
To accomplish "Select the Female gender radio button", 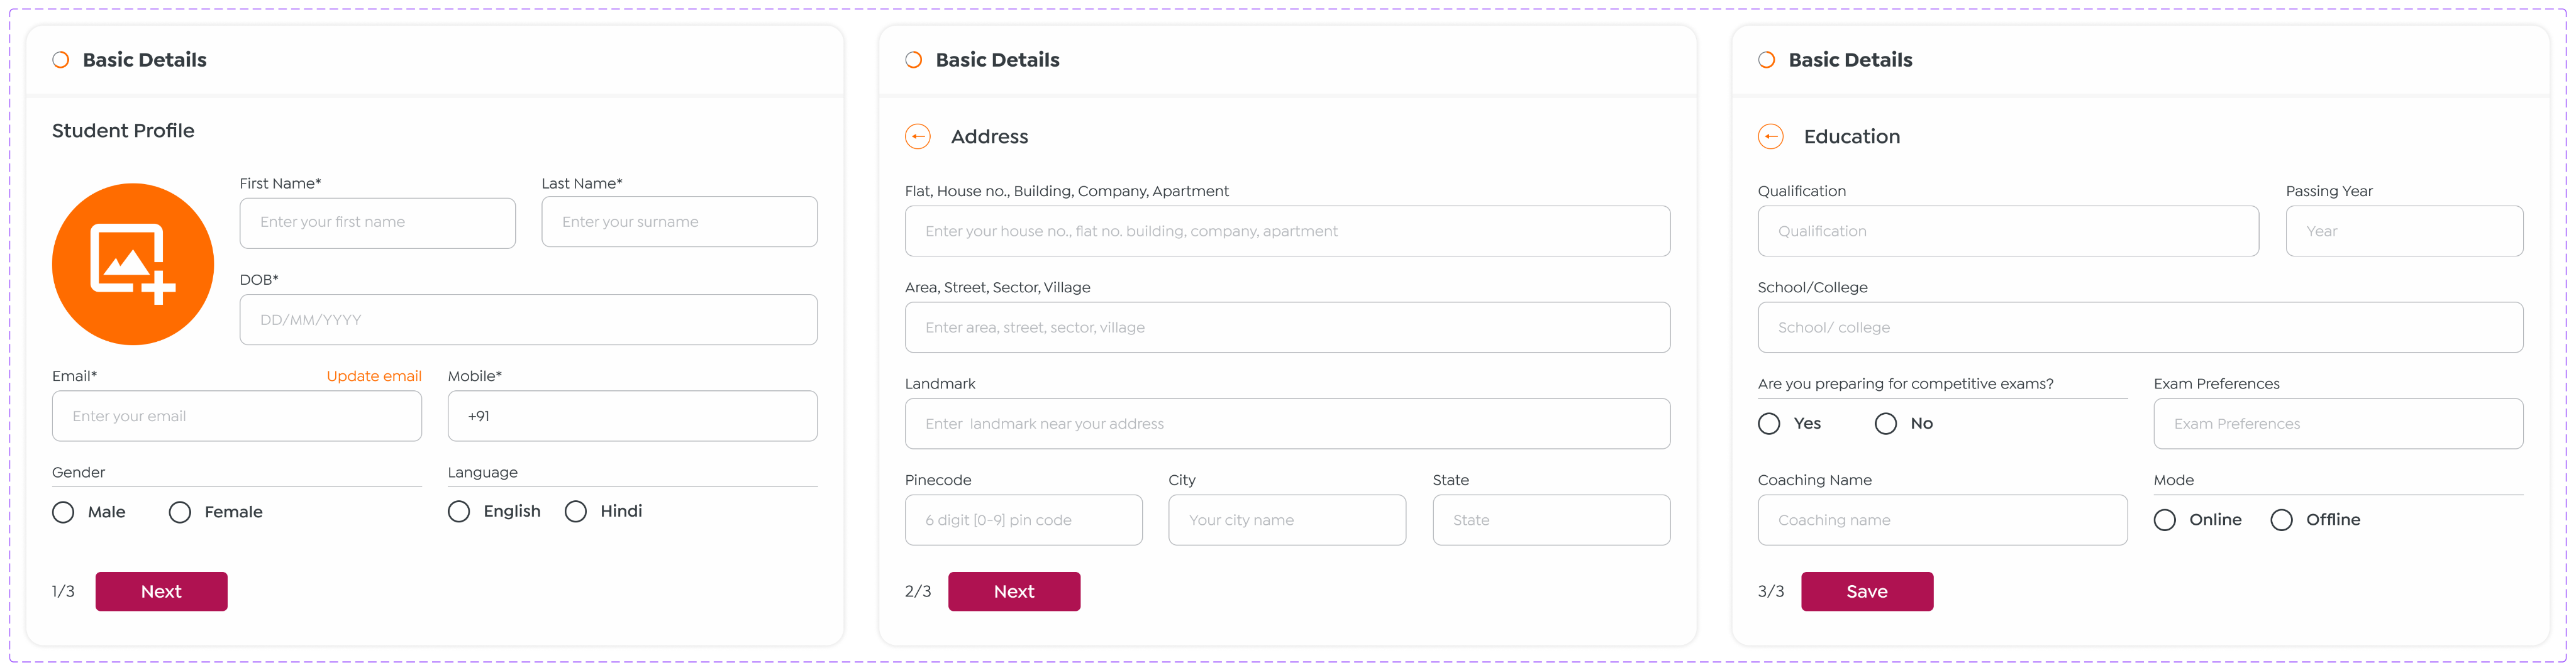I will 180,512.
